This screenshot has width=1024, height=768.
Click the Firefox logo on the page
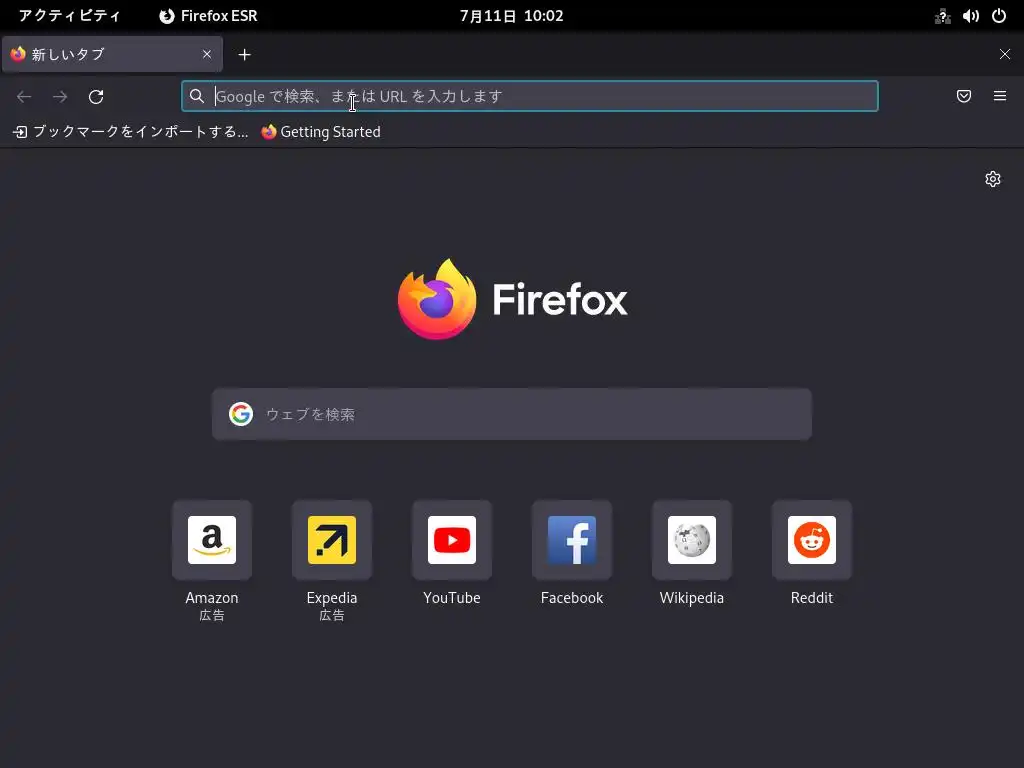(x=513, y=299)
